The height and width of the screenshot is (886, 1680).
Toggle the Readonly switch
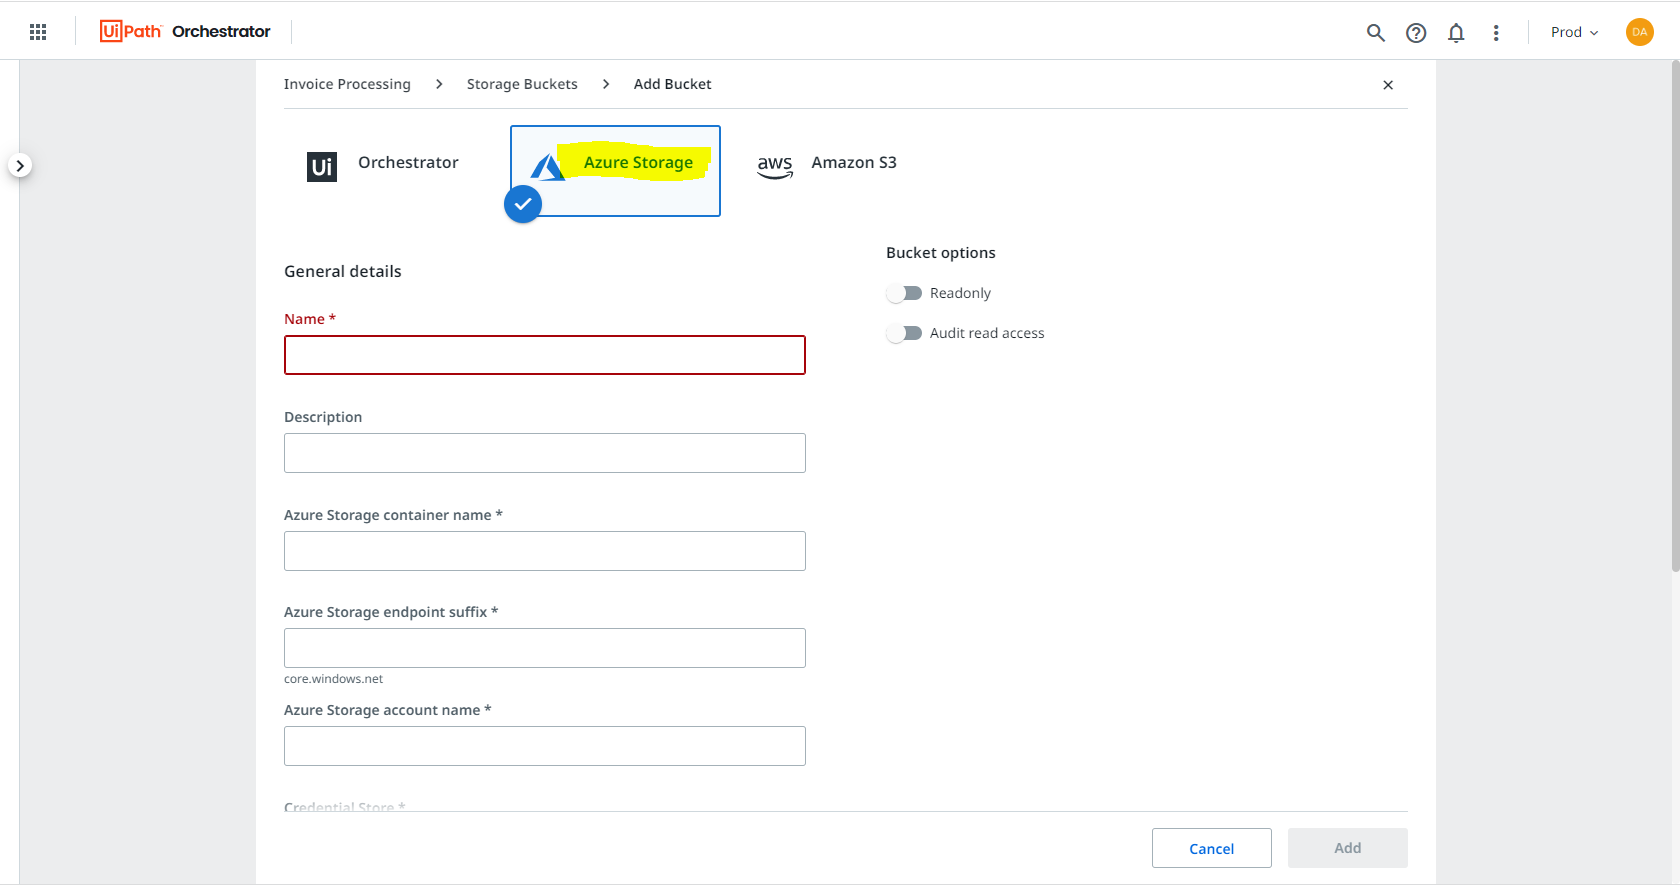904,293
